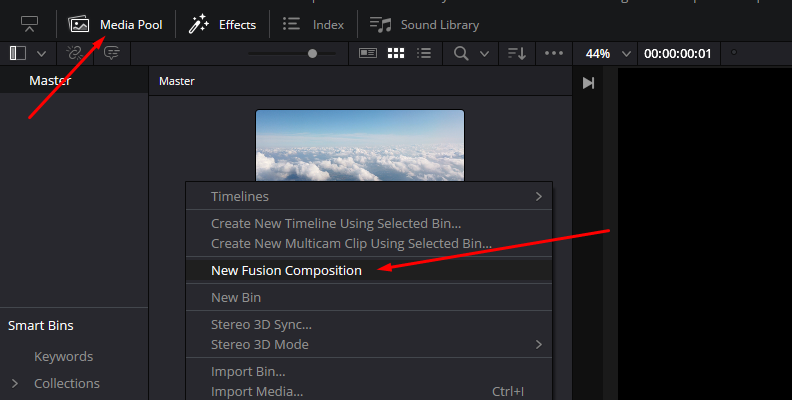
Task: Show the Index panel
Action: click(314, 24)
